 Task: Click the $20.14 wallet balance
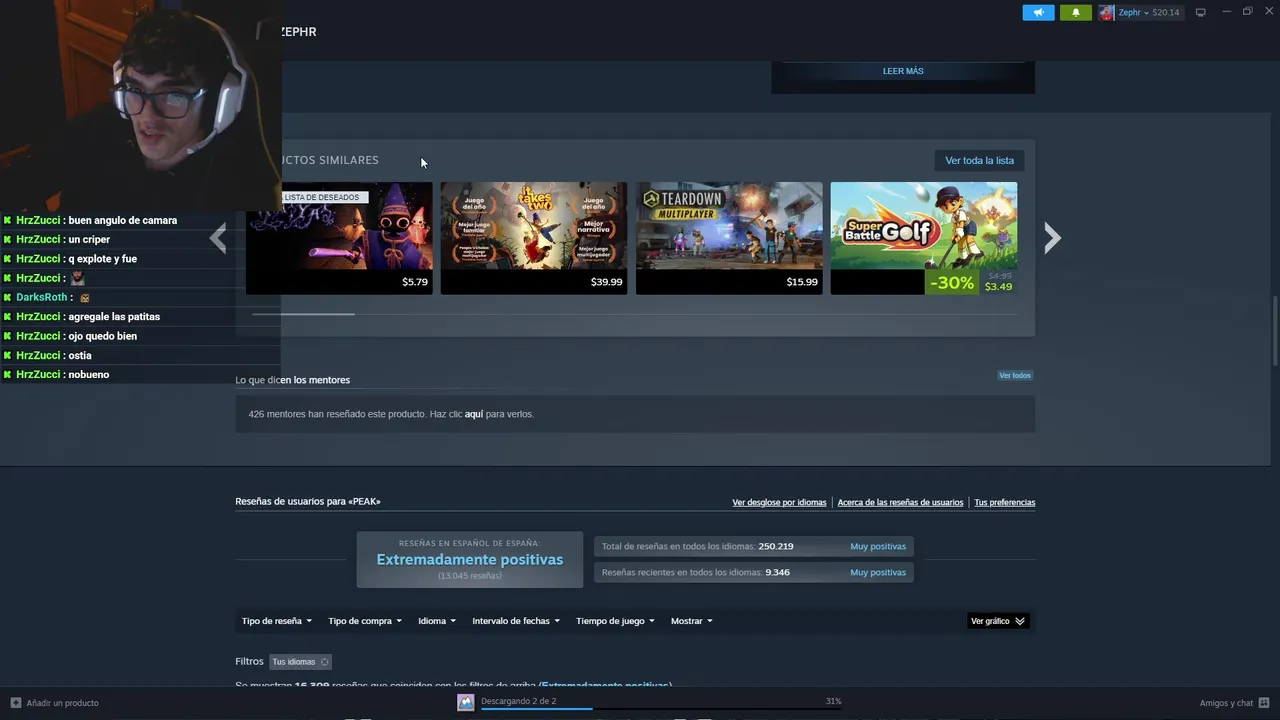(x=1166, y=12)
